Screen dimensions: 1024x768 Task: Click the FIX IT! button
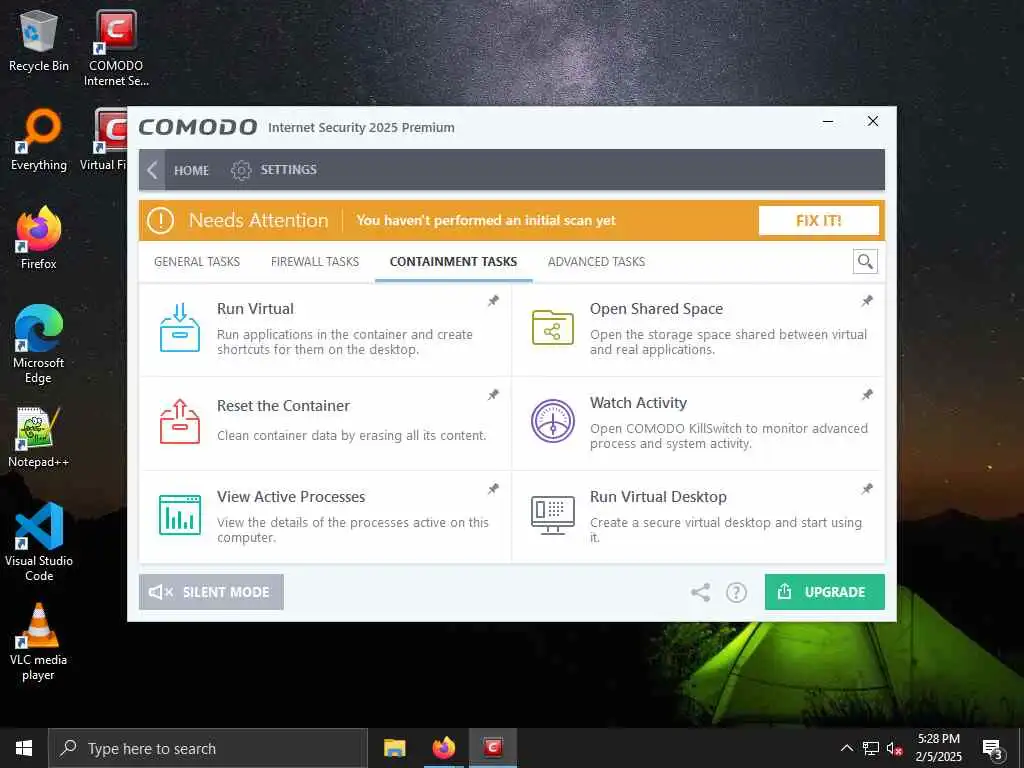(x=818, y=221)
